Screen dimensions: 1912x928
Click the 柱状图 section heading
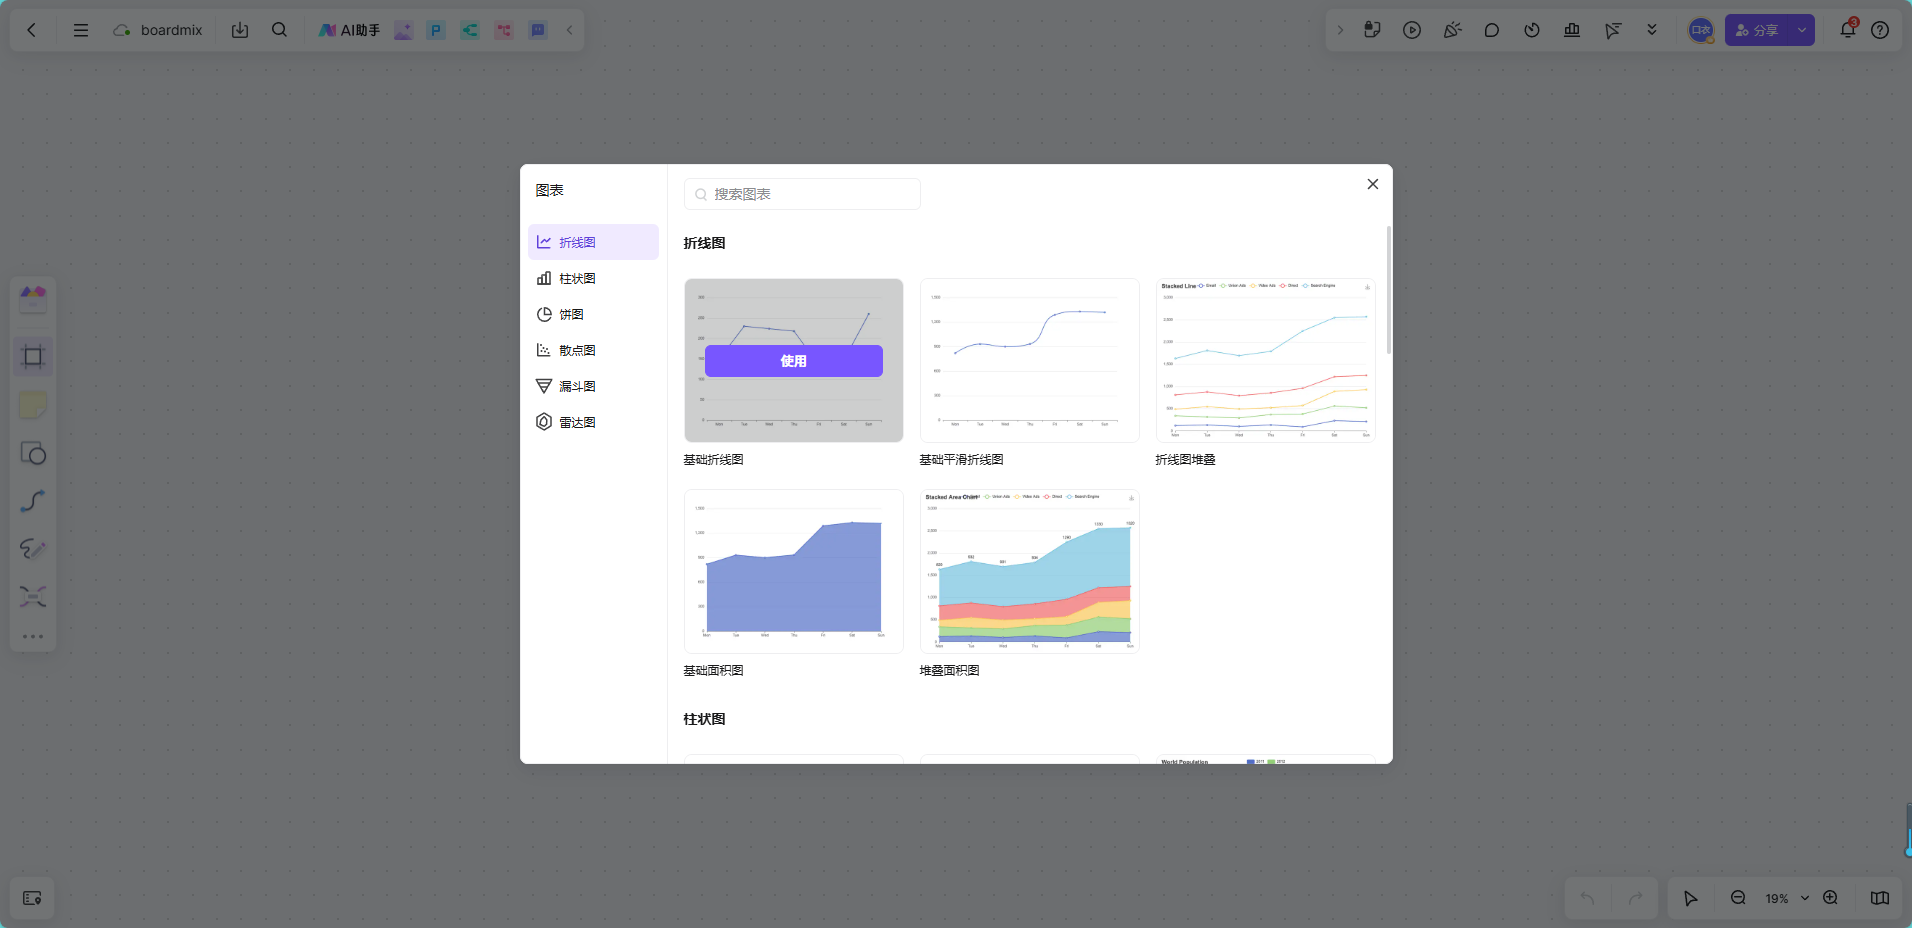(704, 719)
